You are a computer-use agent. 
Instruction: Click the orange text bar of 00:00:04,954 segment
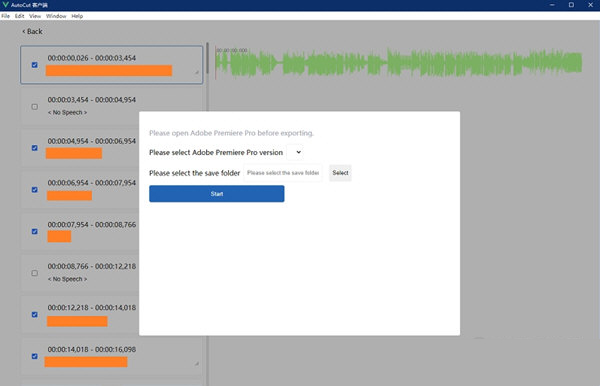74,153
